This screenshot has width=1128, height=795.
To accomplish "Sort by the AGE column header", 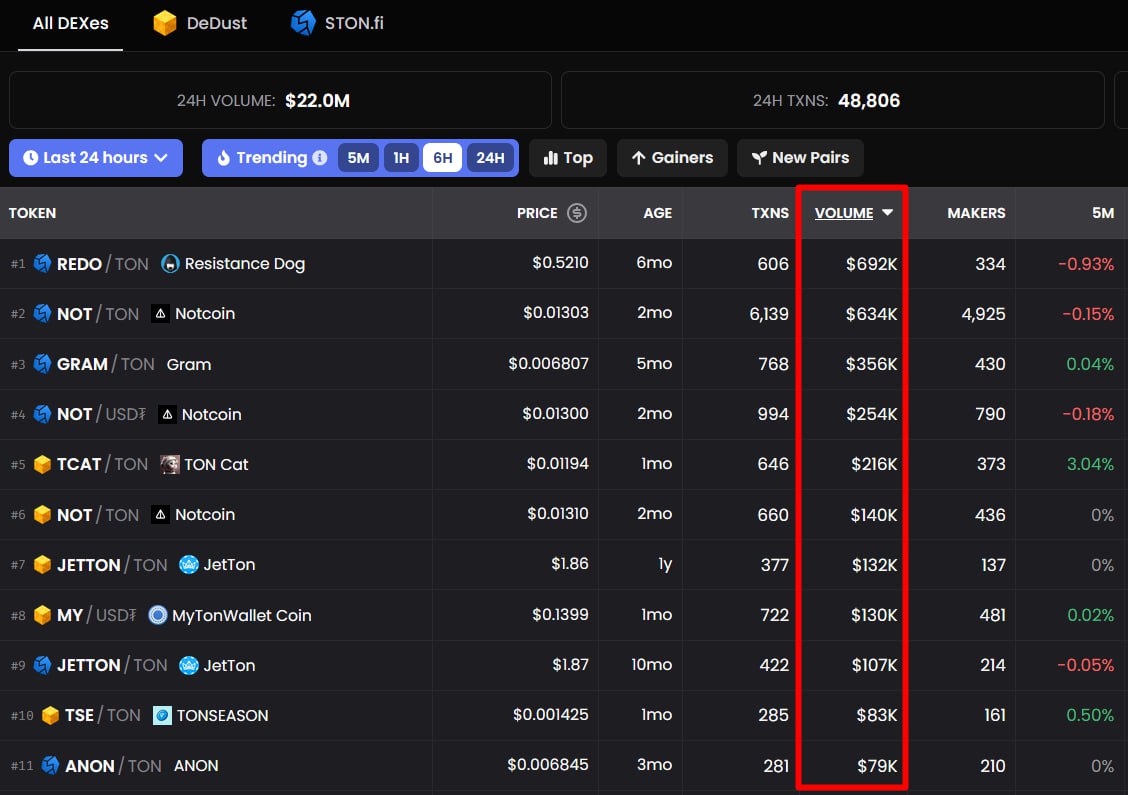I will tap(658, 213).
